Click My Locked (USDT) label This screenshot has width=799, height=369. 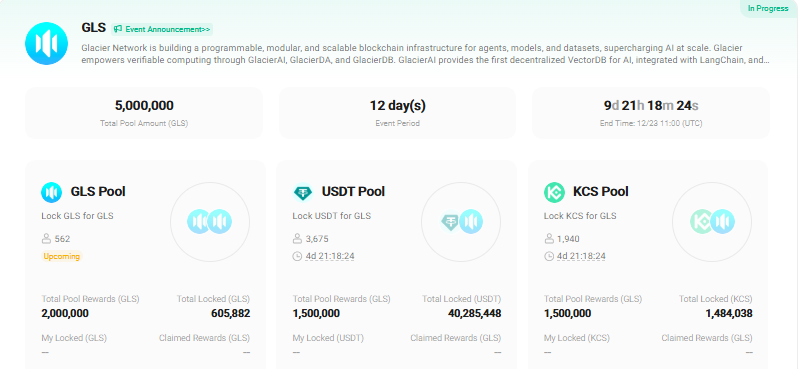328,338
